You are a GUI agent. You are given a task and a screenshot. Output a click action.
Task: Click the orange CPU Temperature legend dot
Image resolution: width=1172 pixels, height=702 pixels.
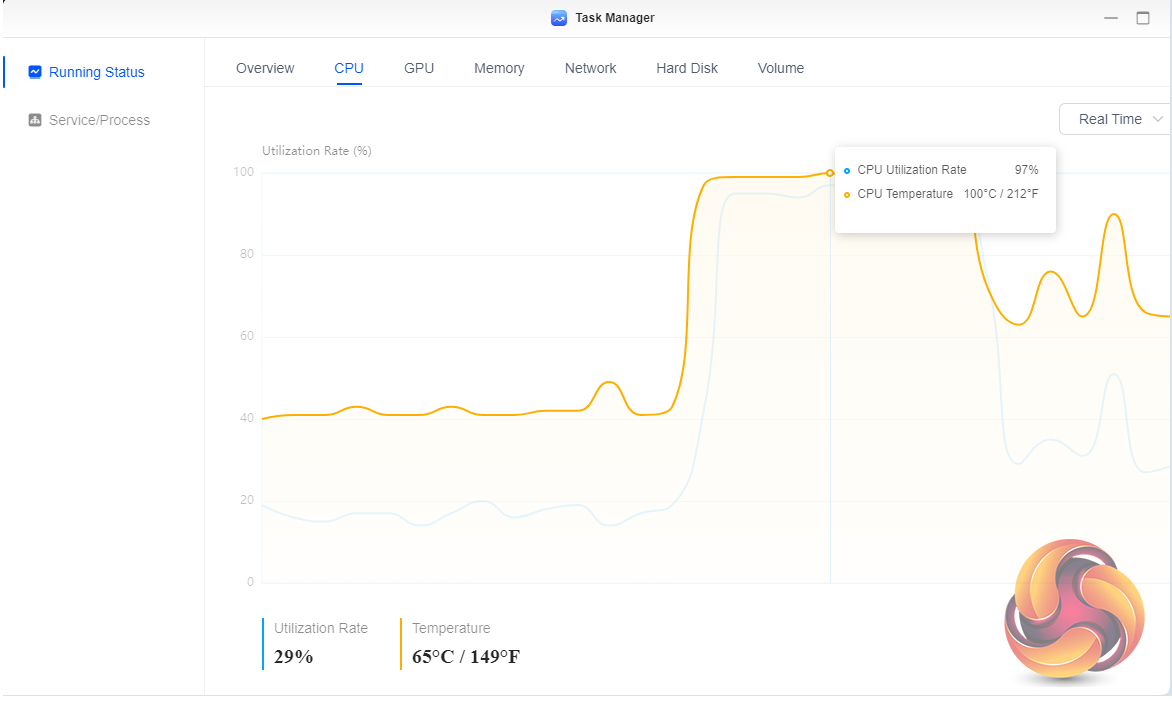[x=847, y=194]
